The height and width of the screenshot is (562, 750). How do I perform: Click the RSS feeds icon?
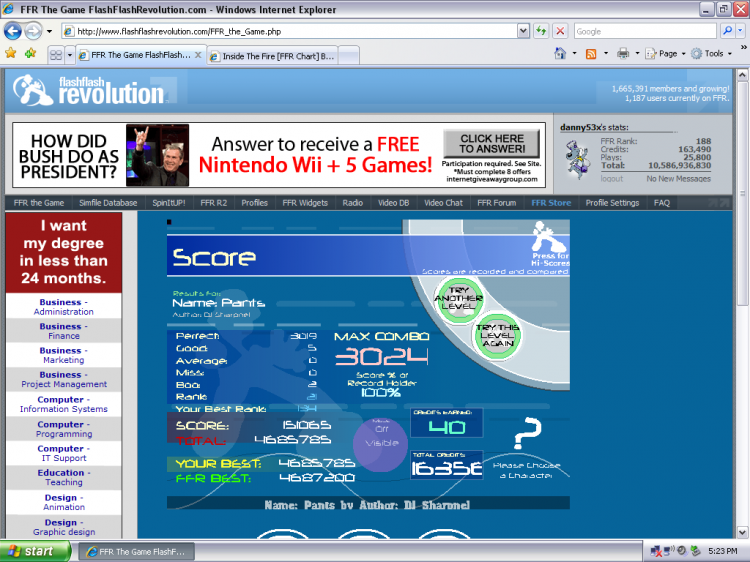pyautogui.click(x=591, y=54)
